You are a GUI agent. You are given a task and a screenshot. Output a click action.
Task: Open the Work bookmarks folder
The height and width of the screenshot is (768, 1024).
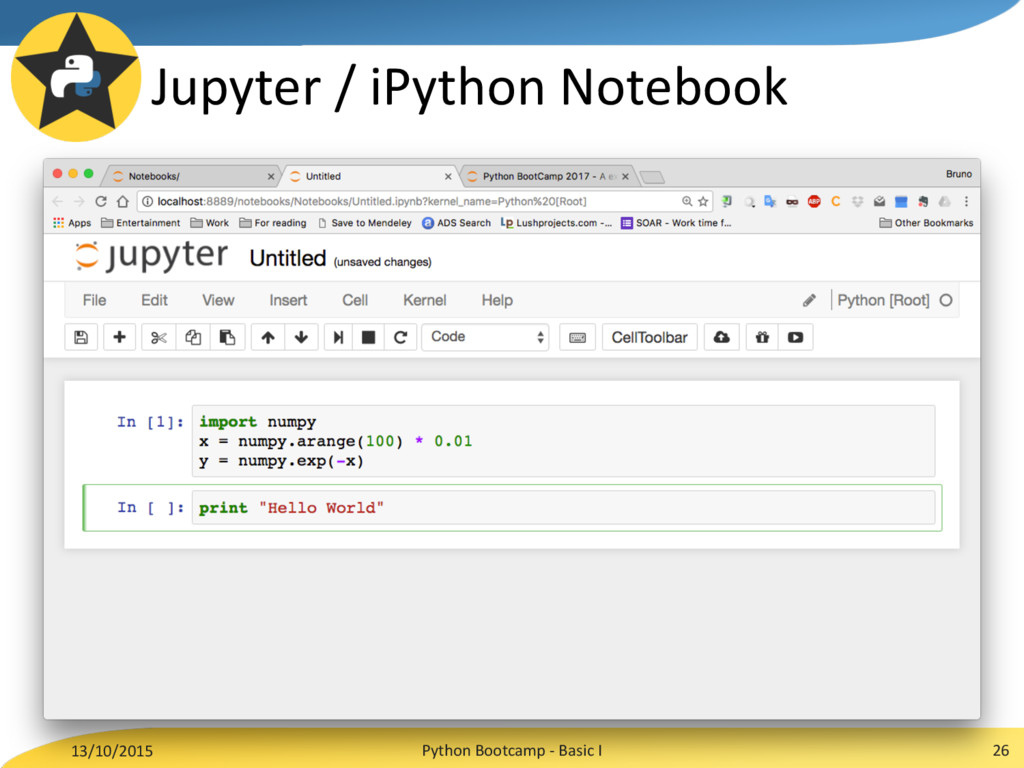click(210, 223)
